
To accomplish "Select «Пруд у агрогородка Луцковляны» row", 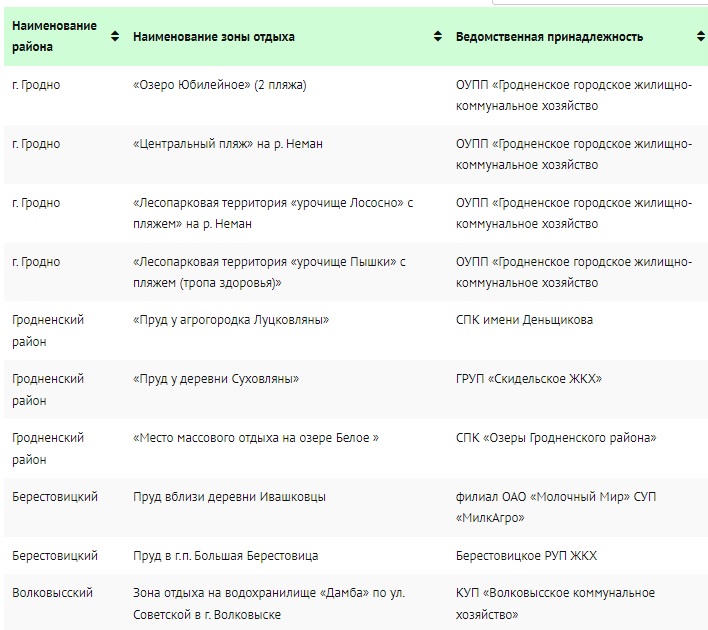I will coord(354,331).
